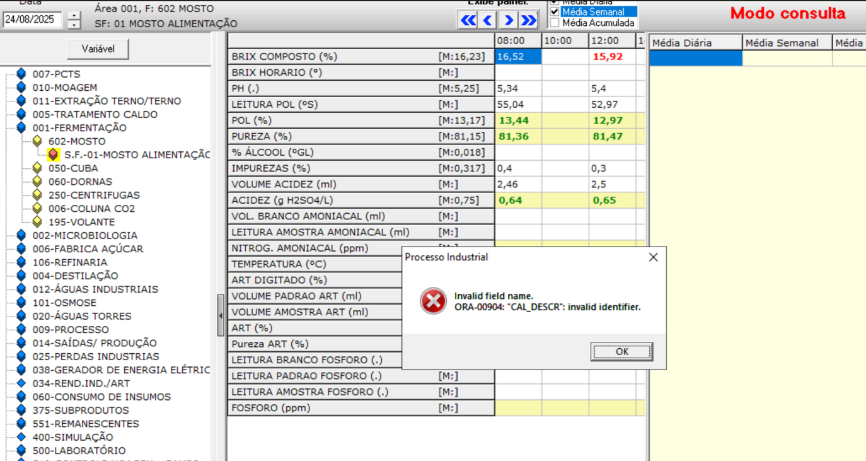
Task: Click the 025-PERDAS INDUSTRIAS node icon
Action: (x=22, y=356)
